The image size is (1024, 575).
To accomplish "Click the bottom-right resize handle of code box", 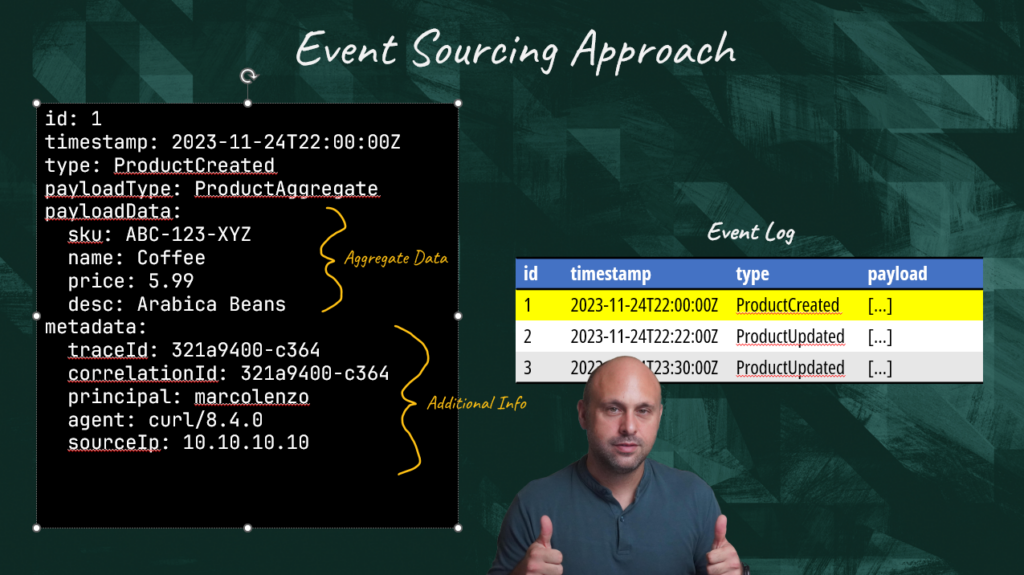I will click(458, 528).
